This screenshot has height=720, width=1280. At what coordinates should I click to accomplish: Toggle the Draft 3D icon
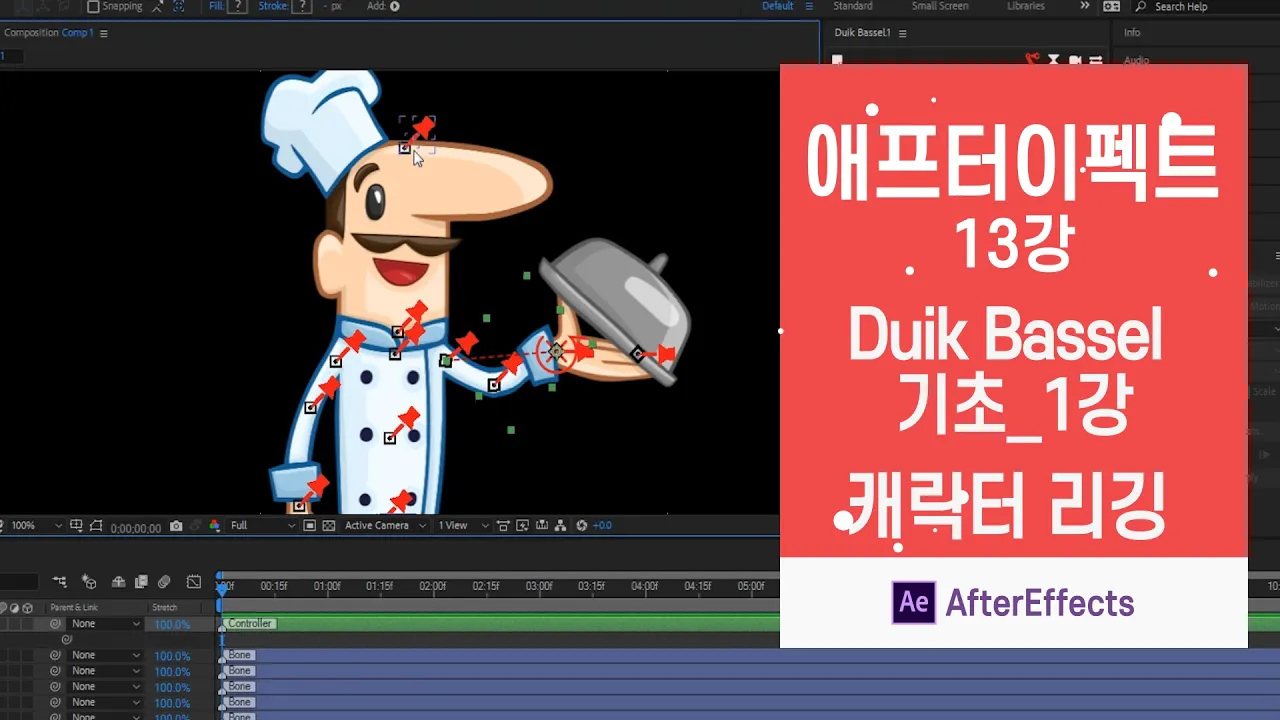click(89, 582)
